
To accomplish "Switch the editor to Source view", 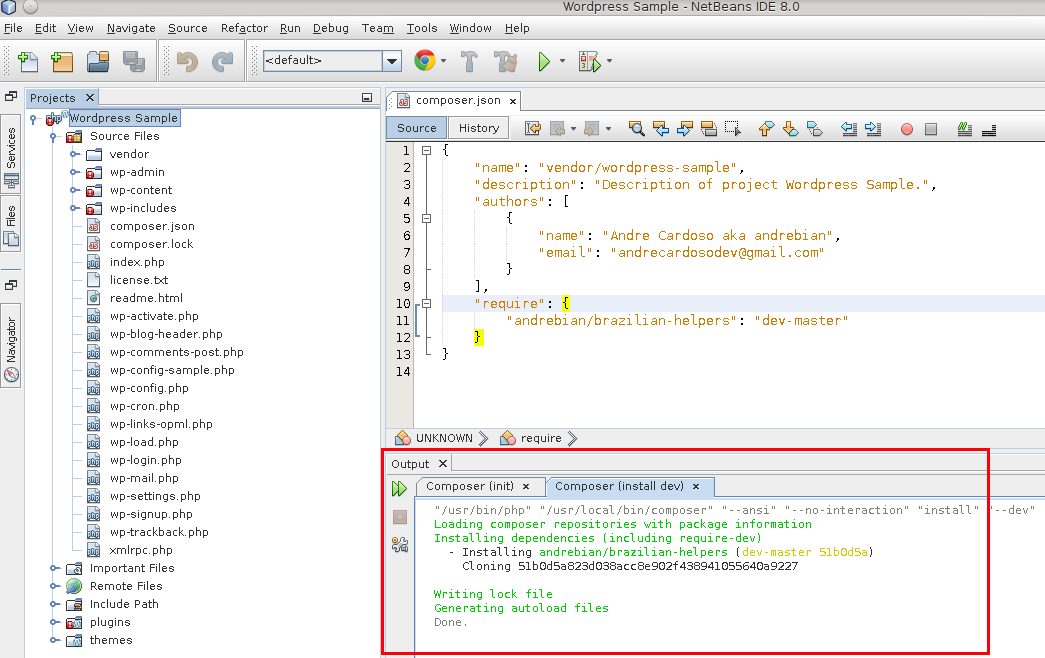I will point(417,128).
